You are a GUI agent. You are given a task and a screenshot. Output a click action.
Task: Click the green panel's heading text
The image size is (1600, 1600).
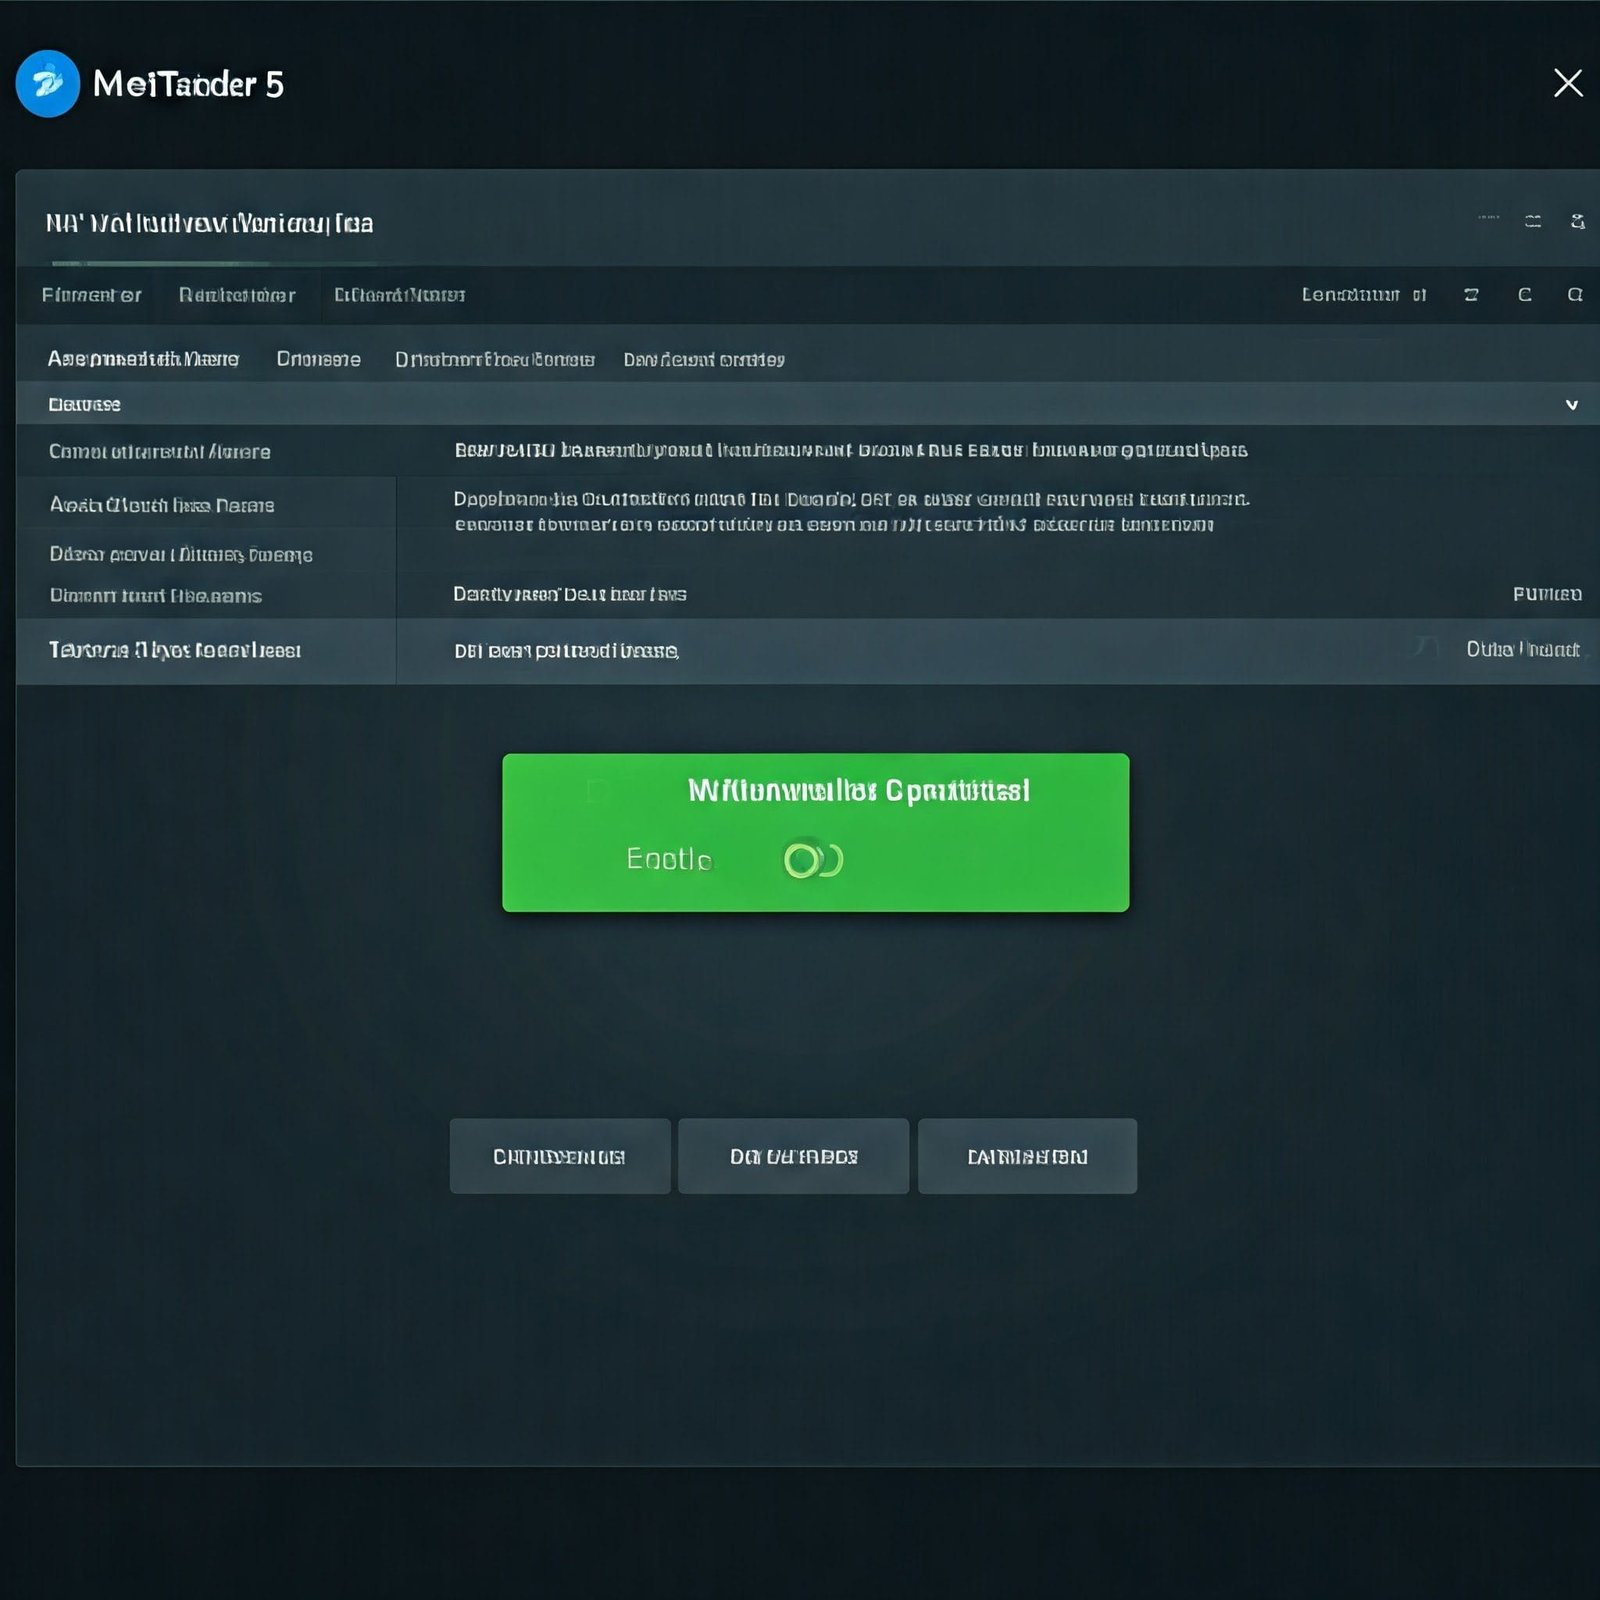tap(859, 791)
